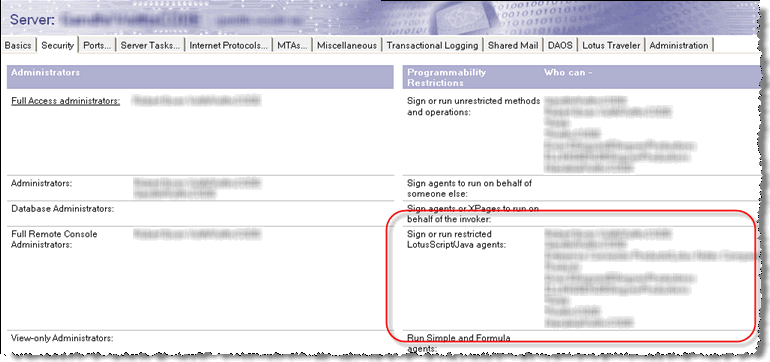Select the Shared Mail tab
Screen dimensions: 770x362
tap(513, 45)
